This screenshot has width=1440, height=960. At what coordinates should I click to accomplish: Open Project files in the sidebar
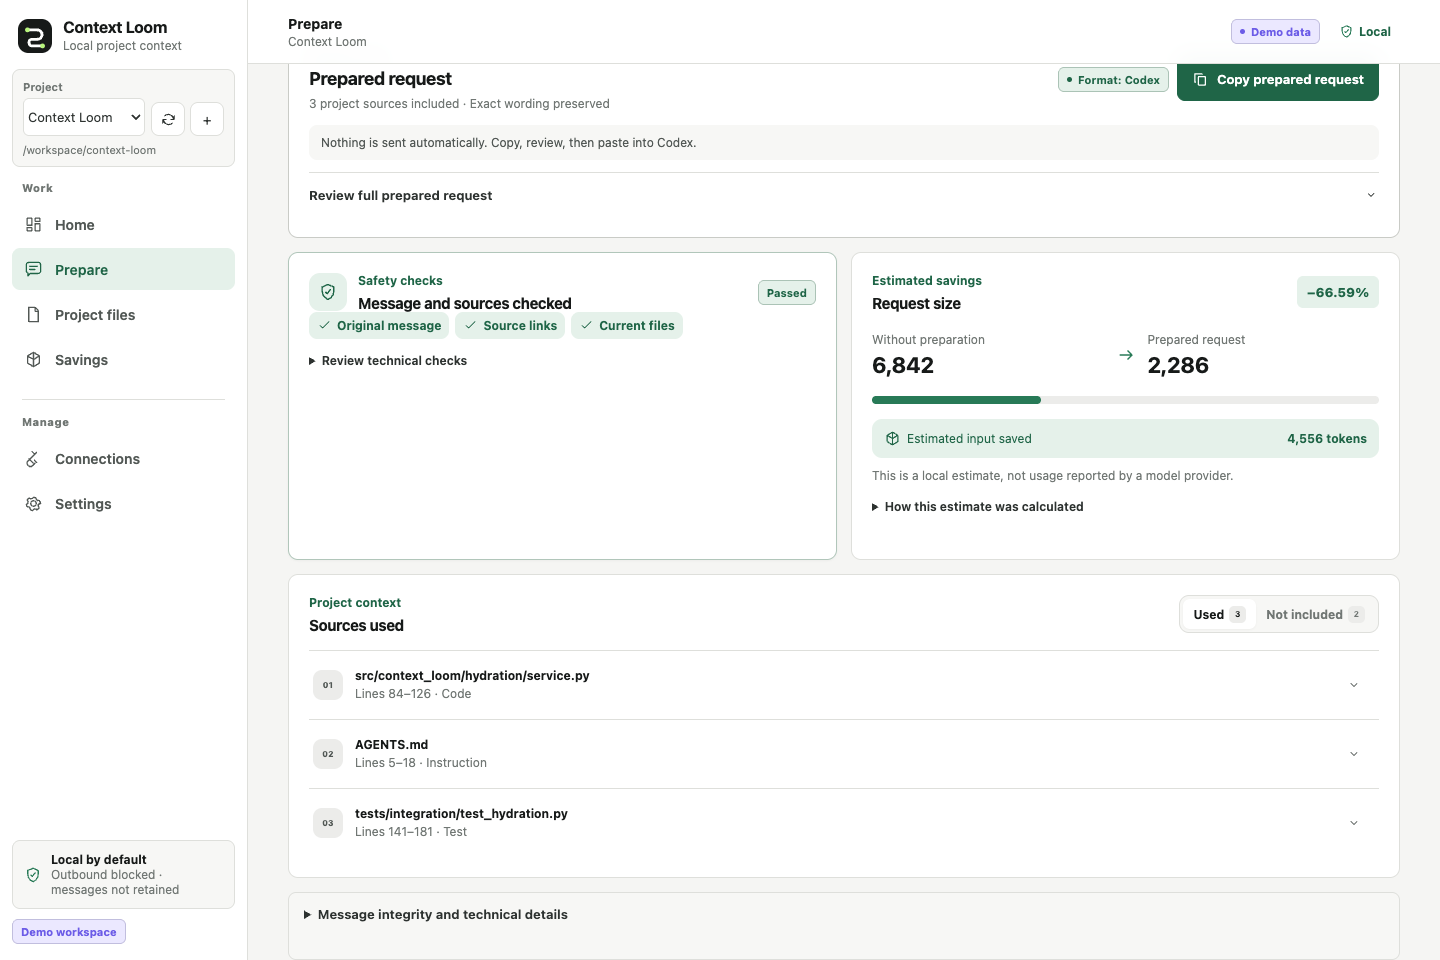tap(123, 315)
